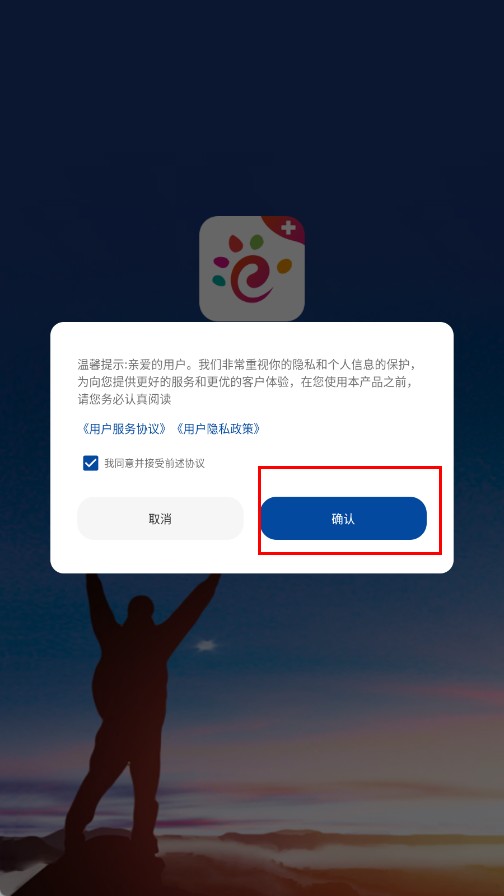Tap the 取消 button
Image resolution: width=504 pixels, height=896 pixels.
(x=160, y=519)
